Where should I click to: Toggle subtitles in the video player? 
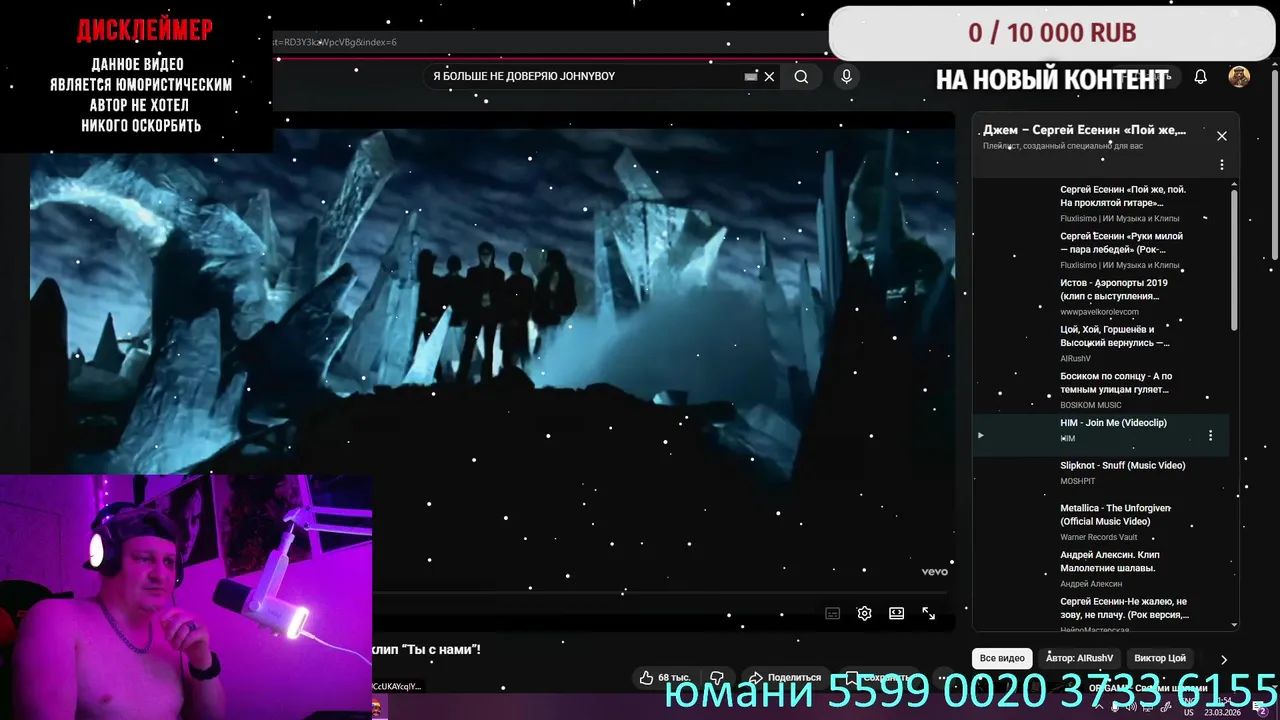pos(833,614)
